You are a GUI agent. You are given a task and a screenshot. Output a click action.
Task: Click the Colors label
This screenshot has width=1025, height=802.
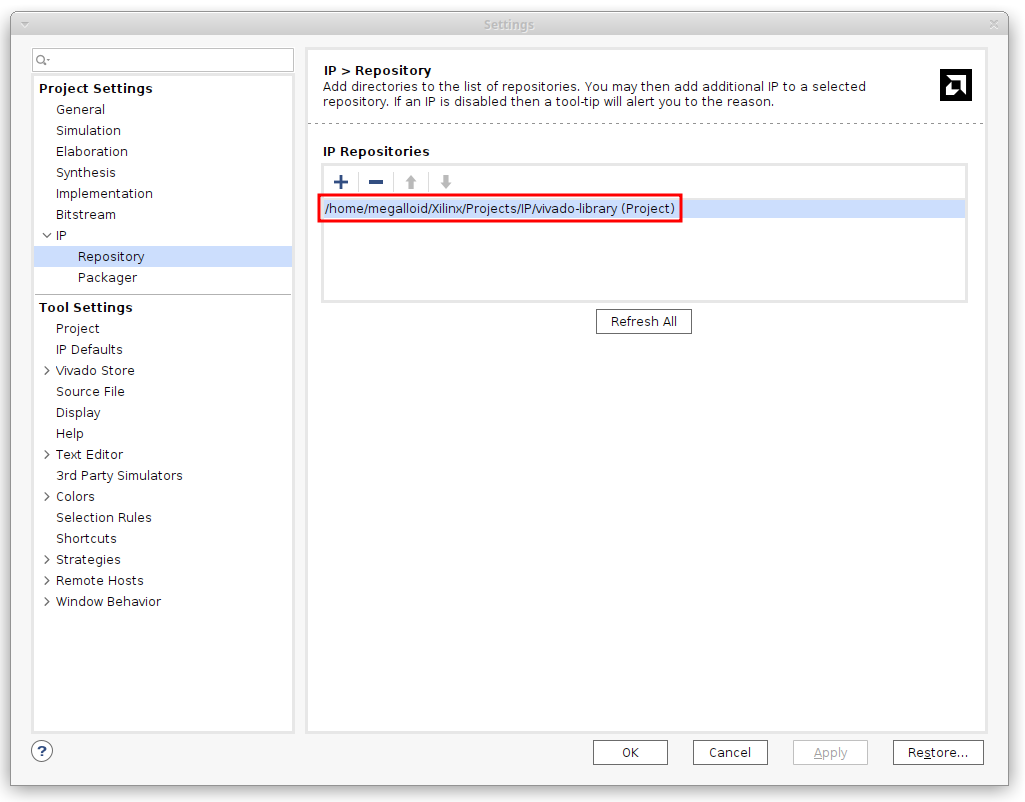coord(75,497)
